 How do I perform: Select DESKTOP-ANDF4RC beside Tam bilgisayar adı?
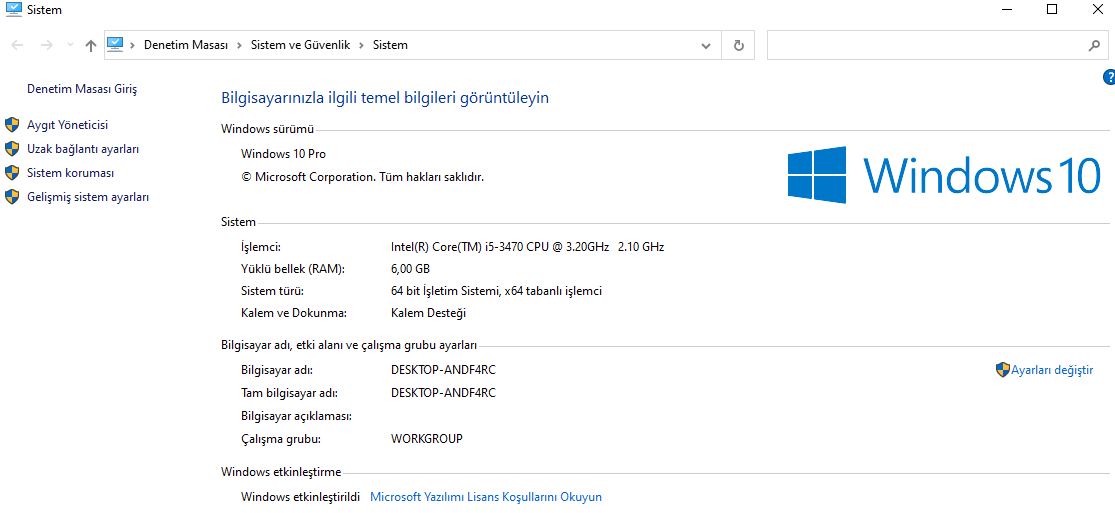(x=444, y=393)
